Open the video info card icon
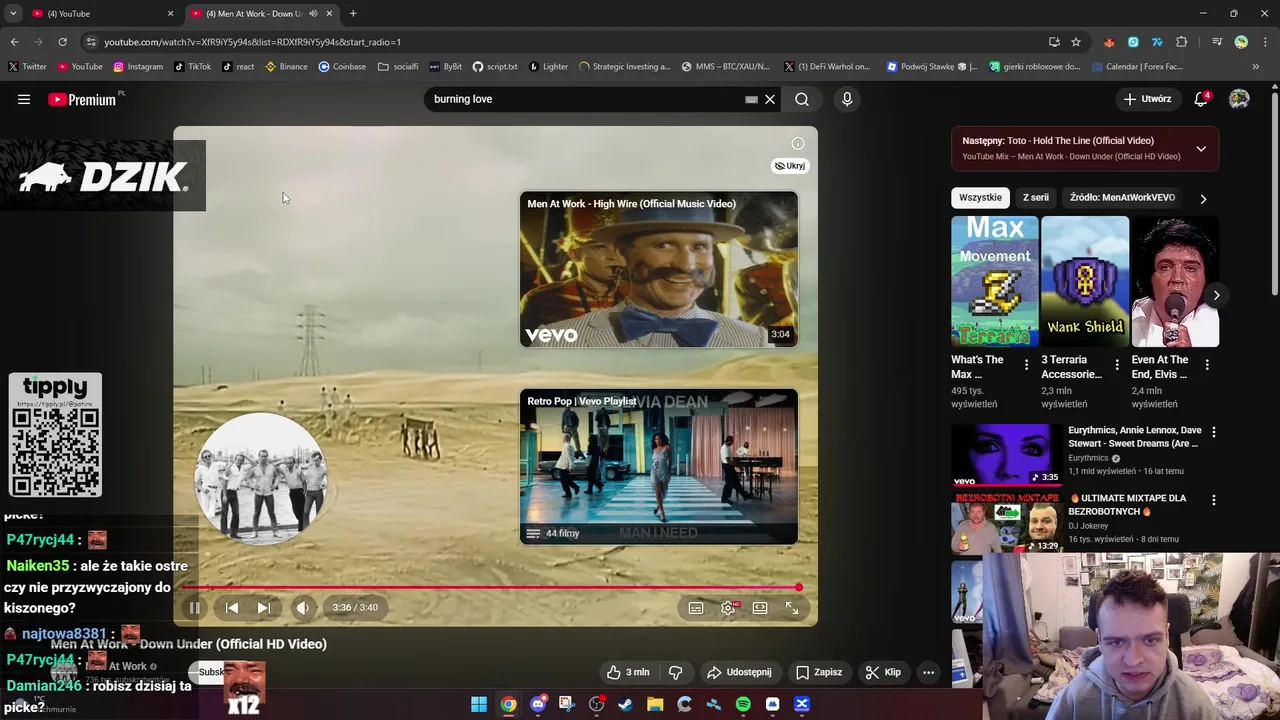Viewport: 1280px width, 720px height. tap(798, 143)
